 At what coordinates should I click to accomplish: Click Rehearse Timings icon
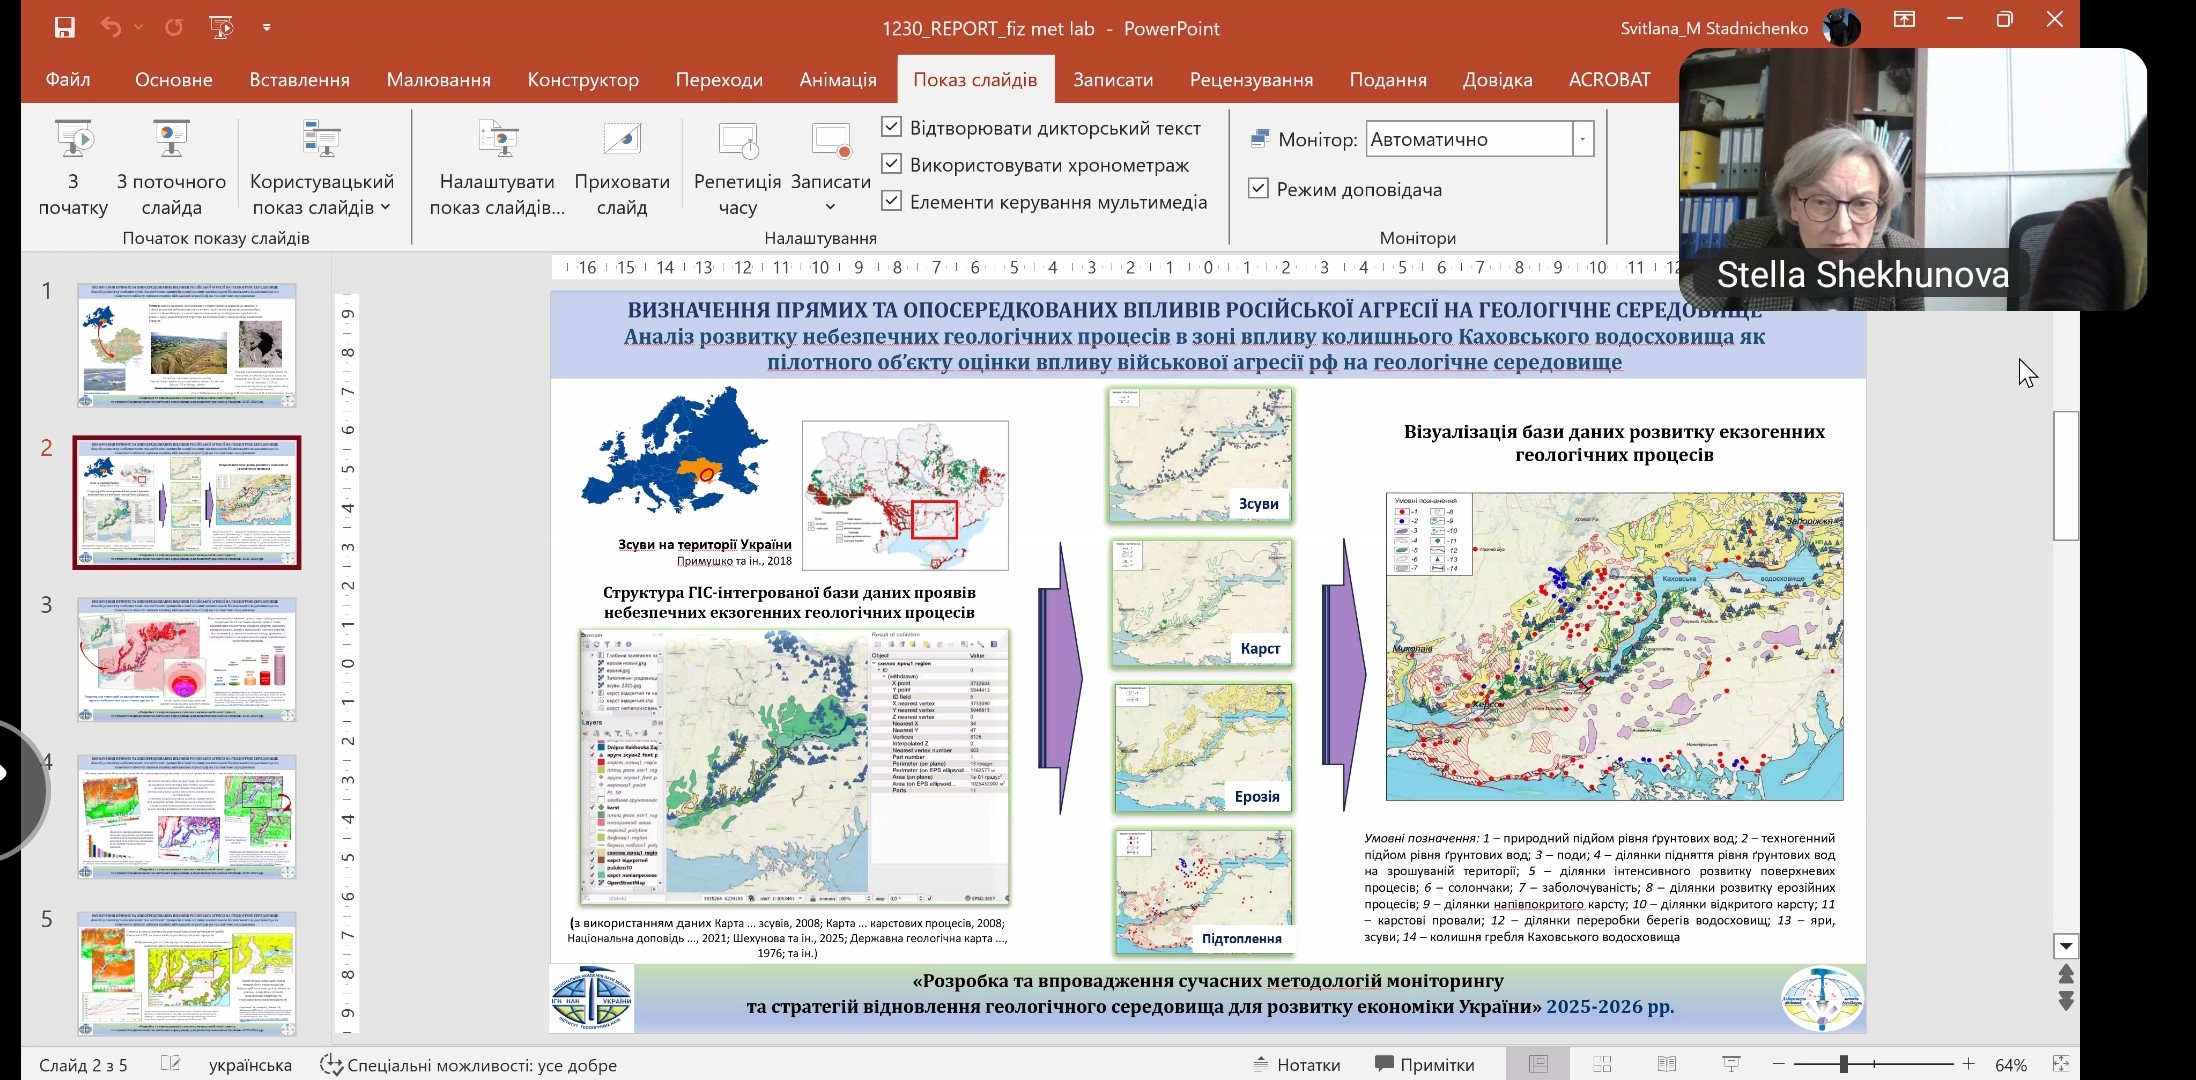click(x=738, y=140)
